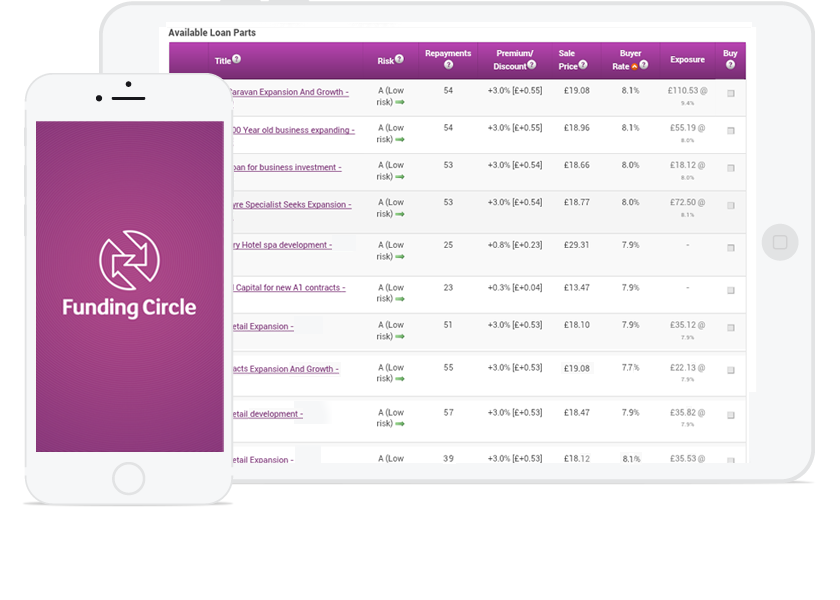840x600 pixels.
Task: Click the Repayments column help icon
Action: 448,65
